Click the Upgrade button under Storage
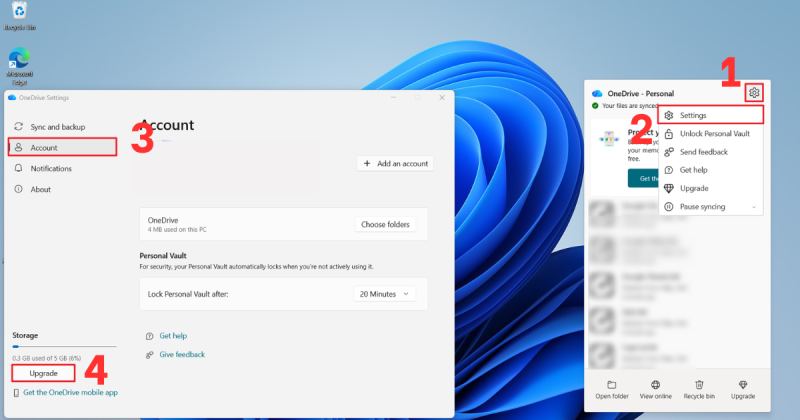 [x=43, y=373]
